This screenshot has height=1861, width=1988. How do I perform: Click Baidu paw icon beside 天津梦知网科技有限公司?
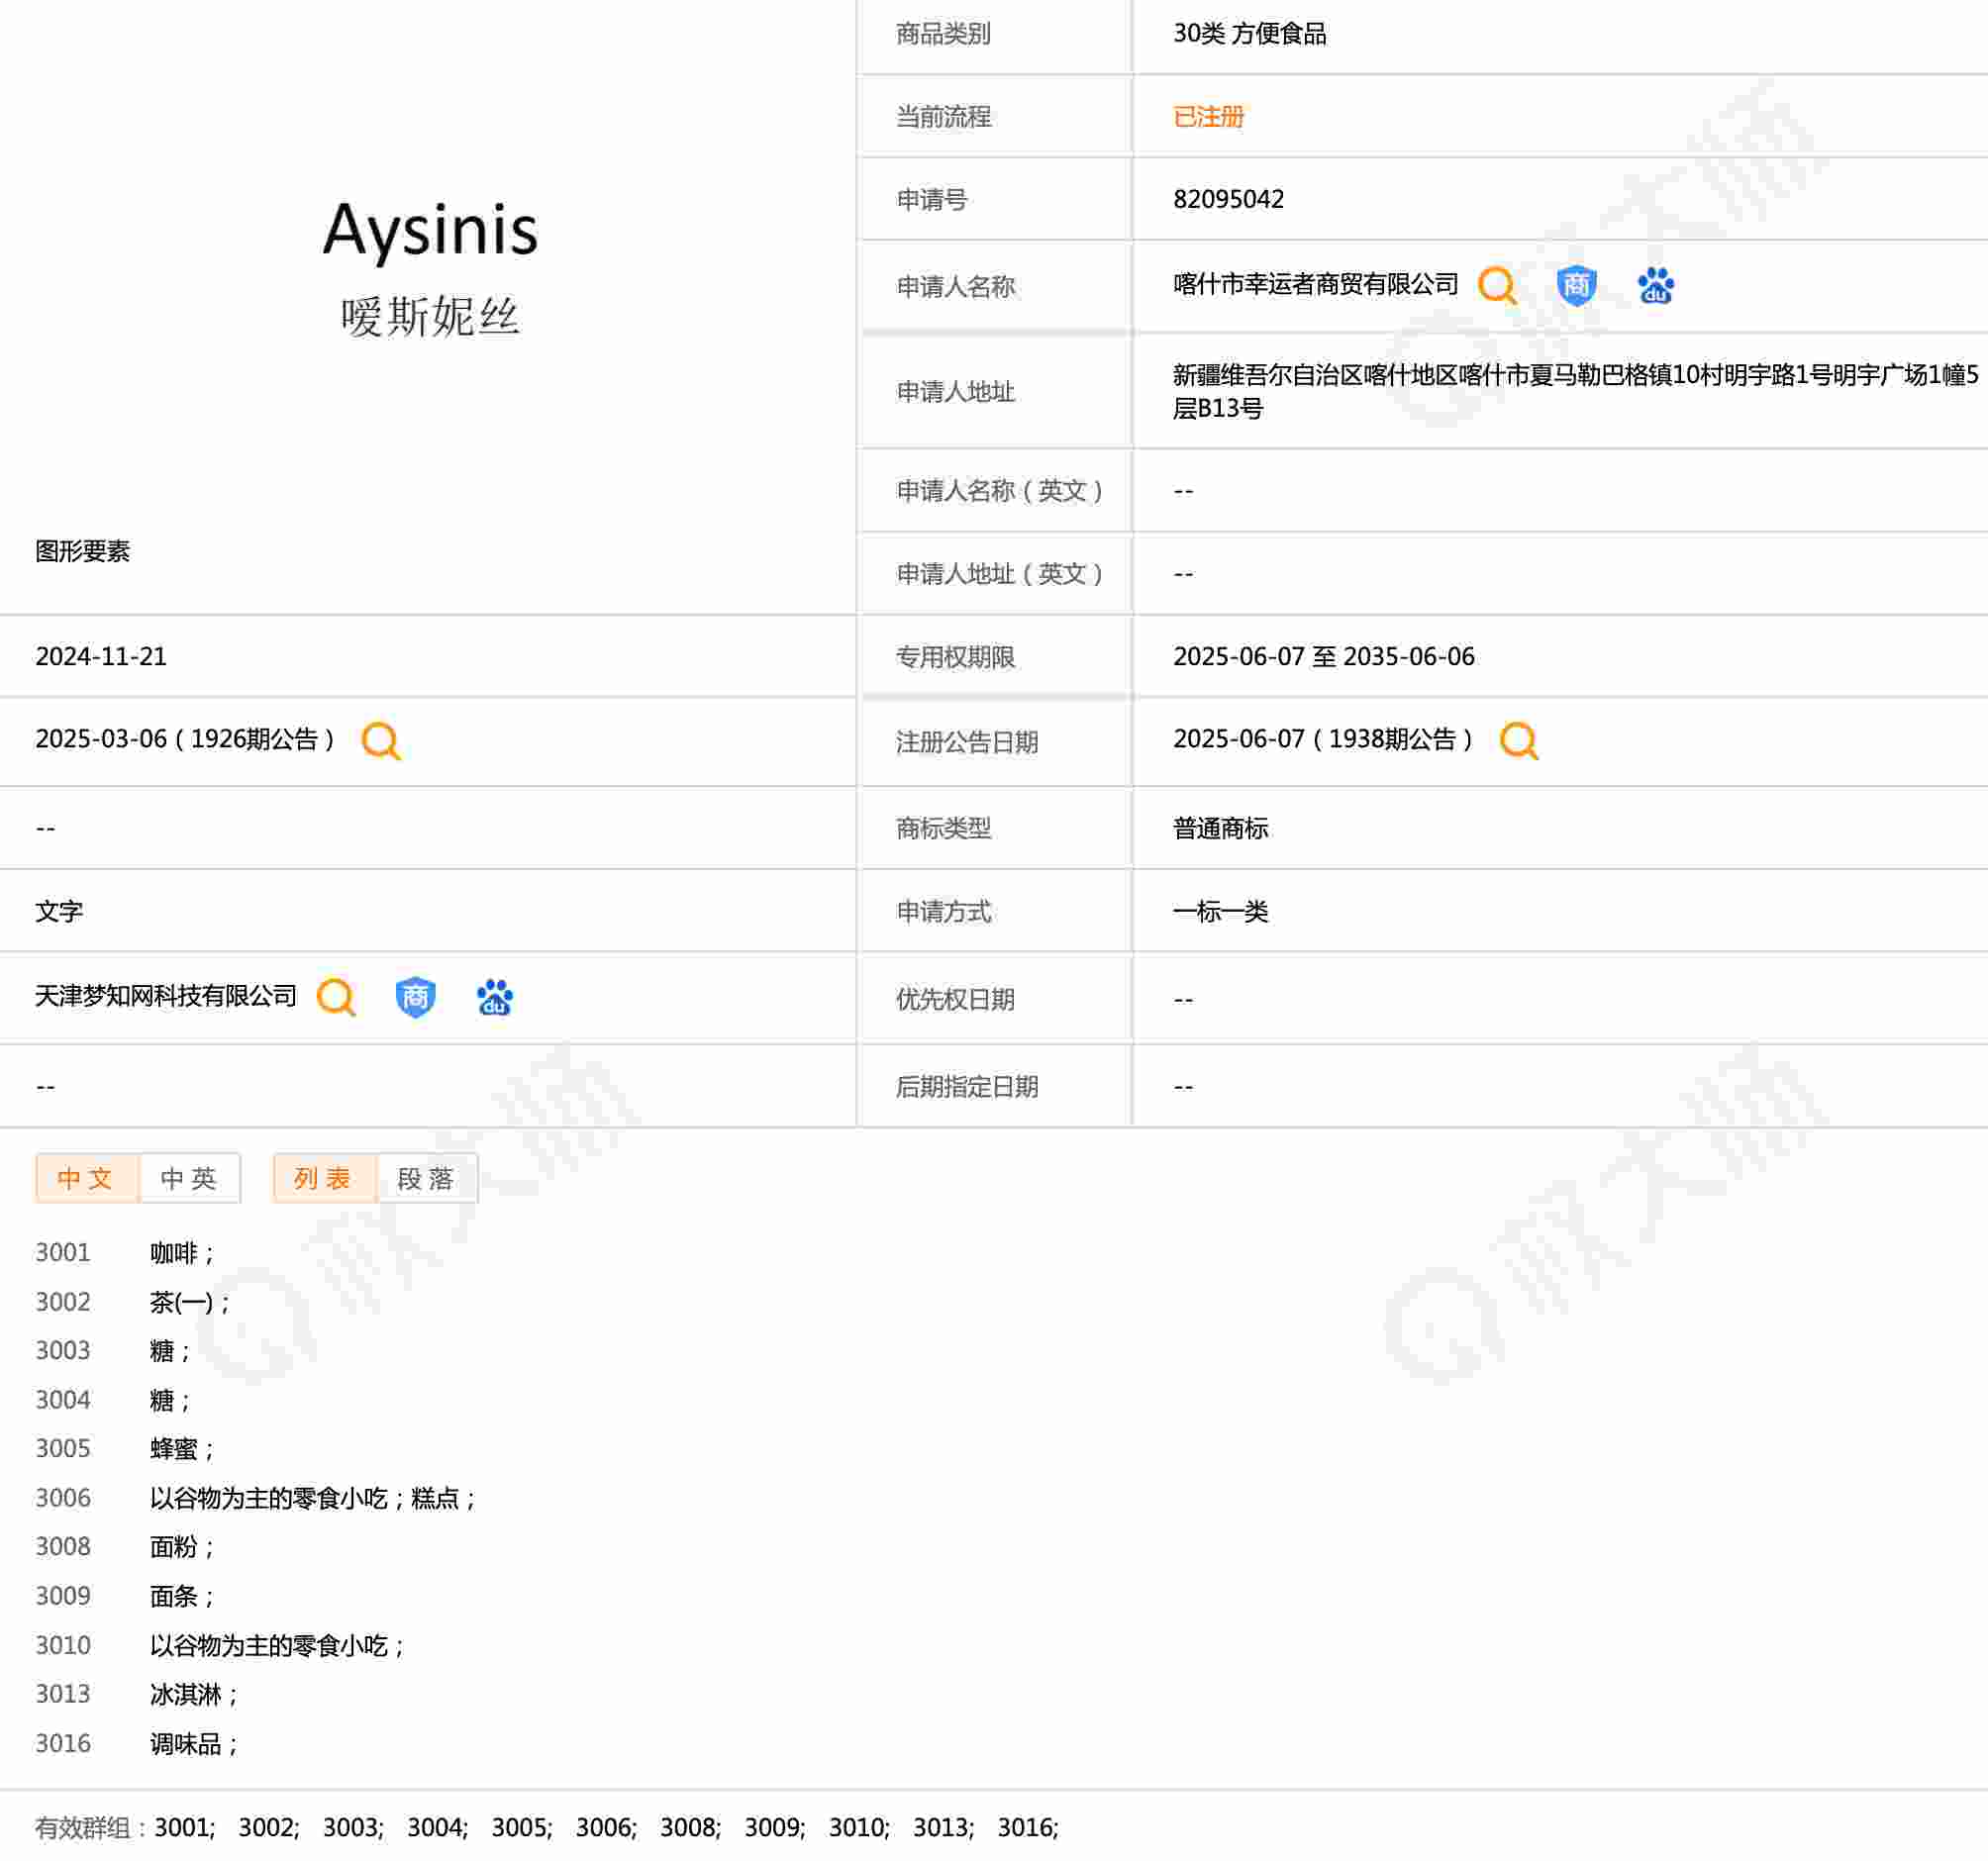coord(494,997)
